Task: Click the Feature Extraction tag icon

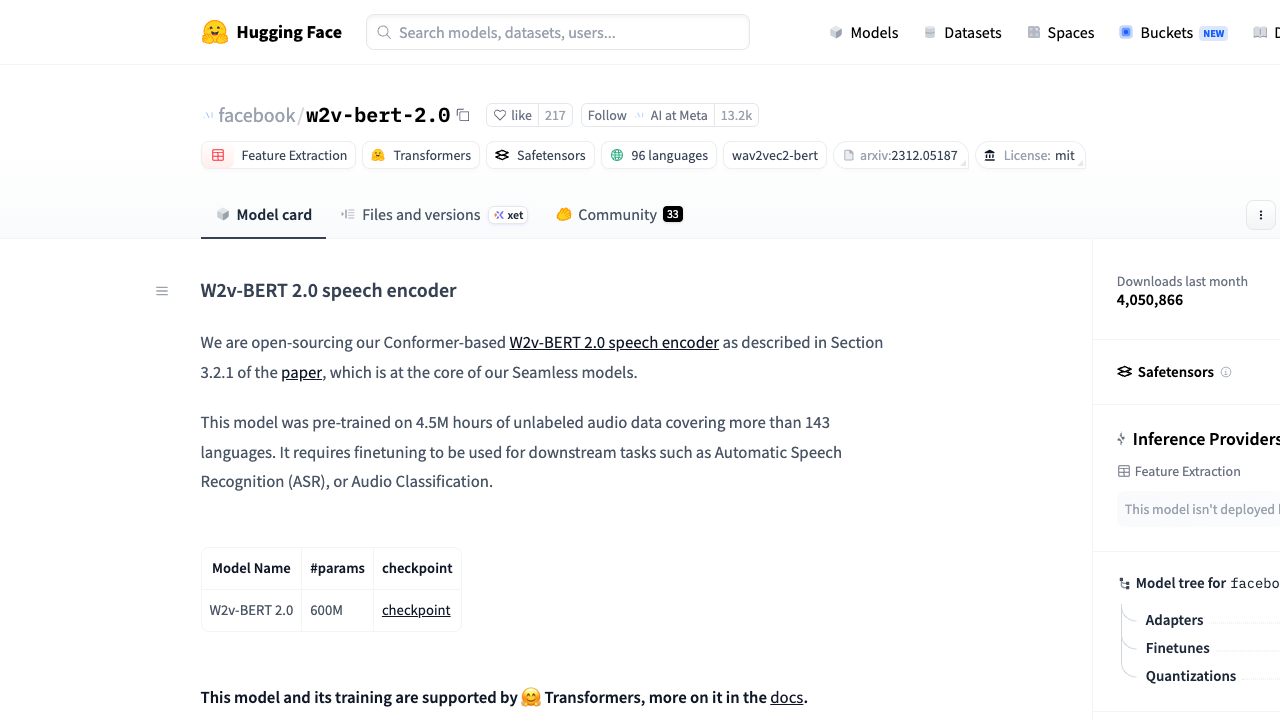Action: coord(218,155)
